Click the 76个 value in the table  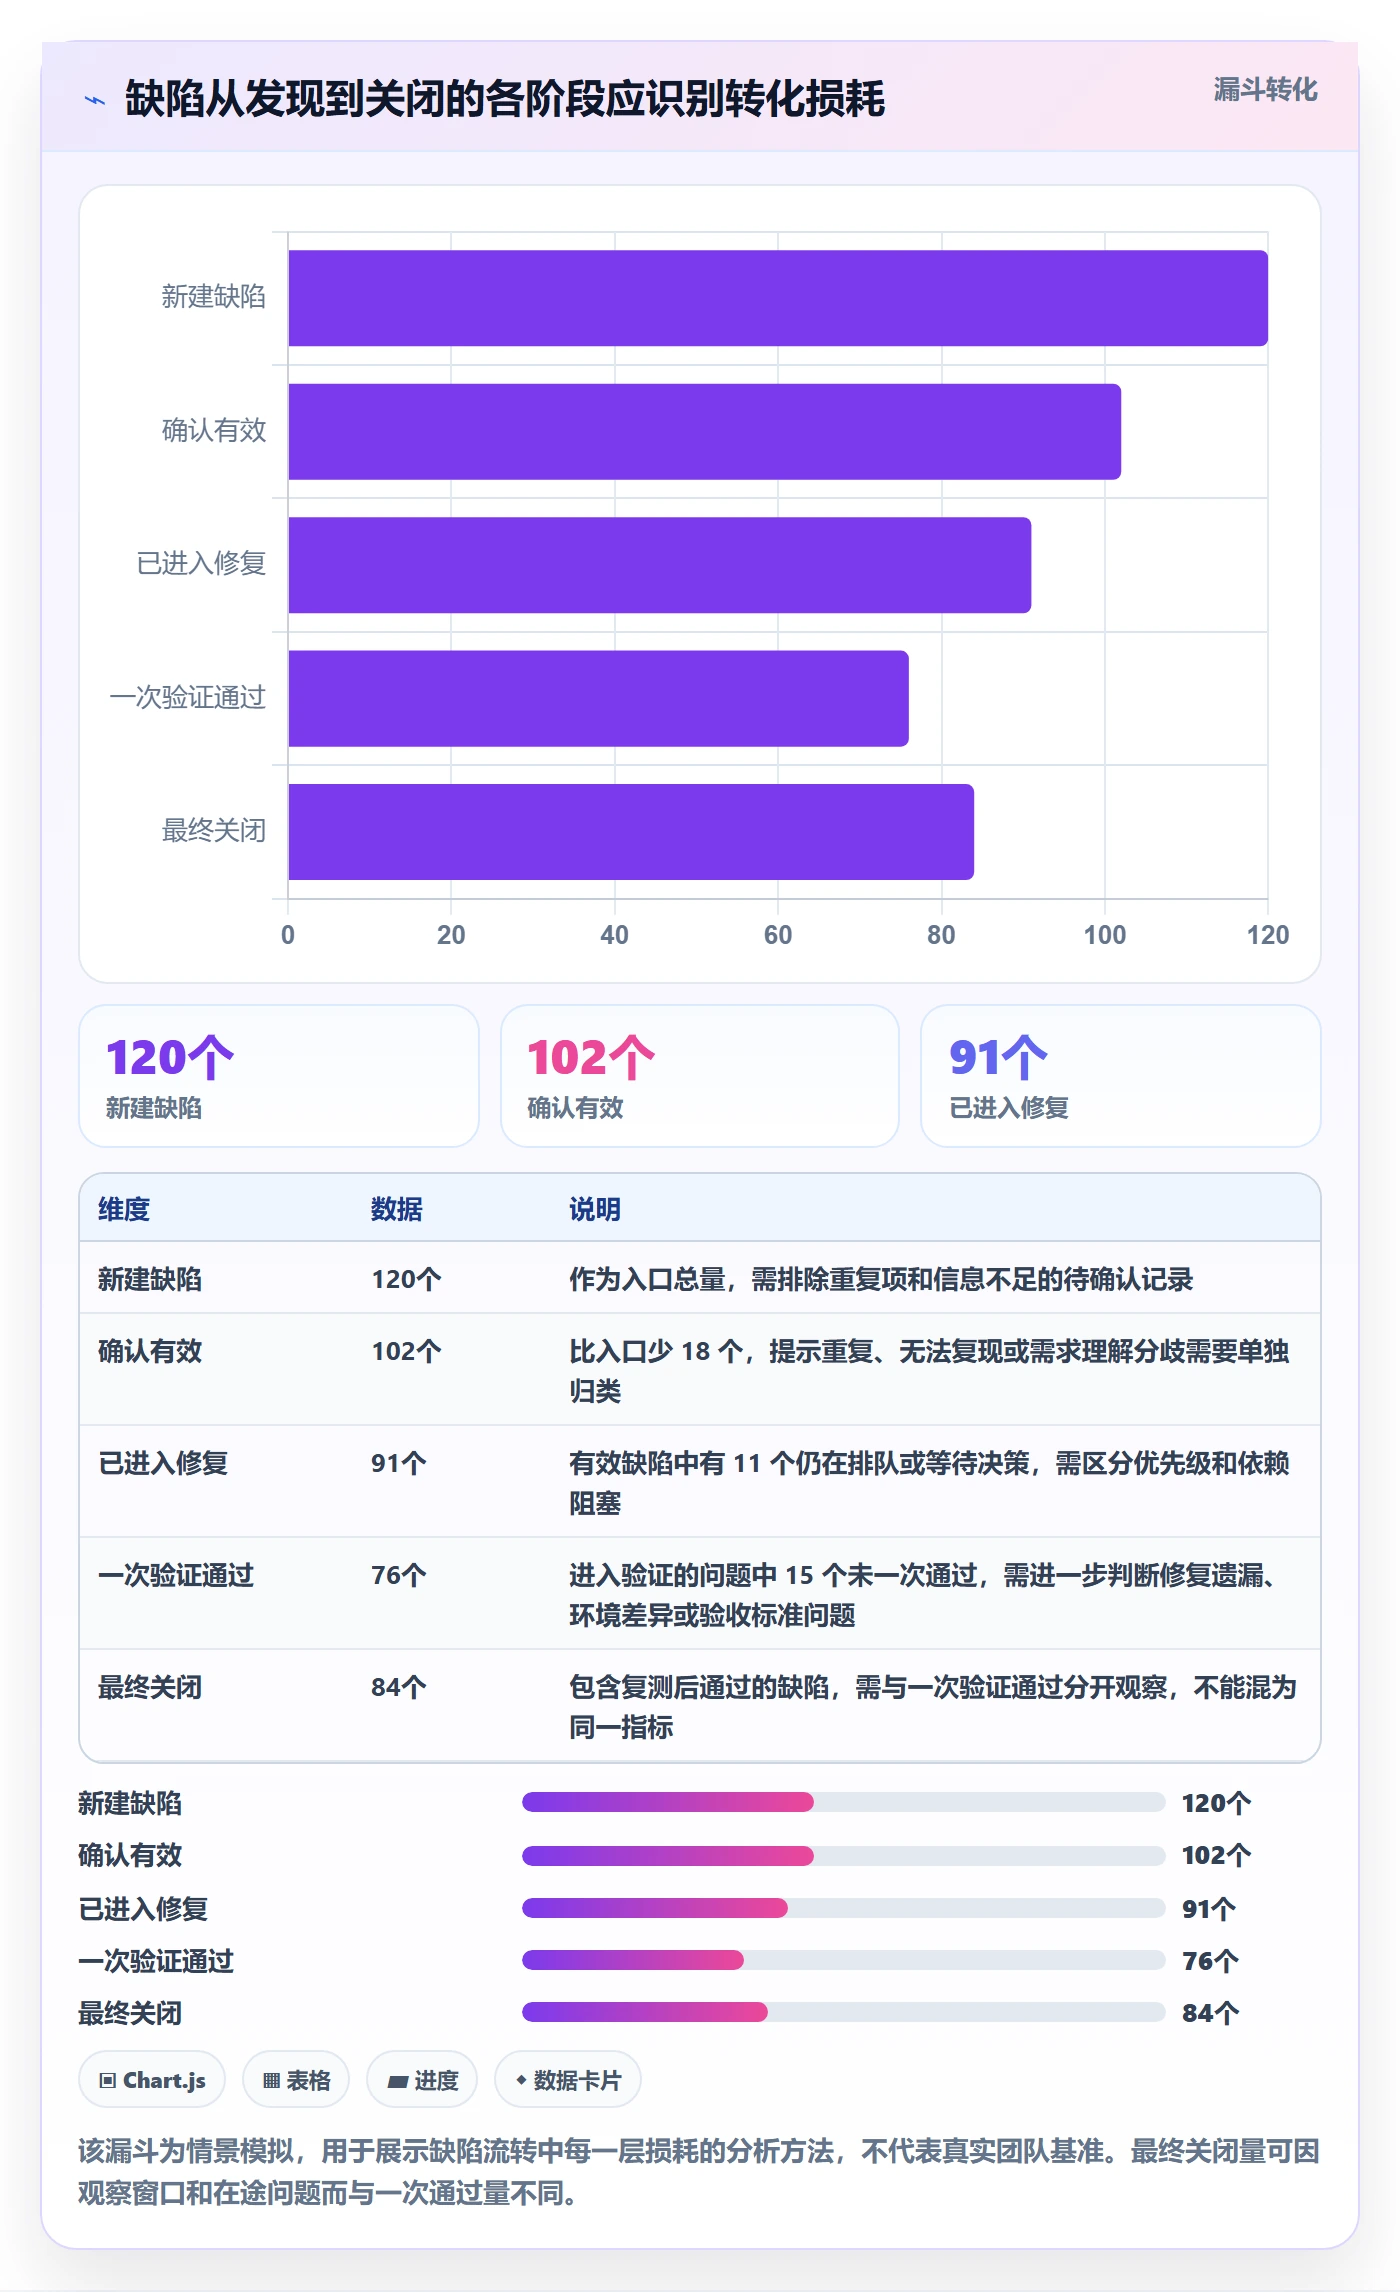point(399,1575)
